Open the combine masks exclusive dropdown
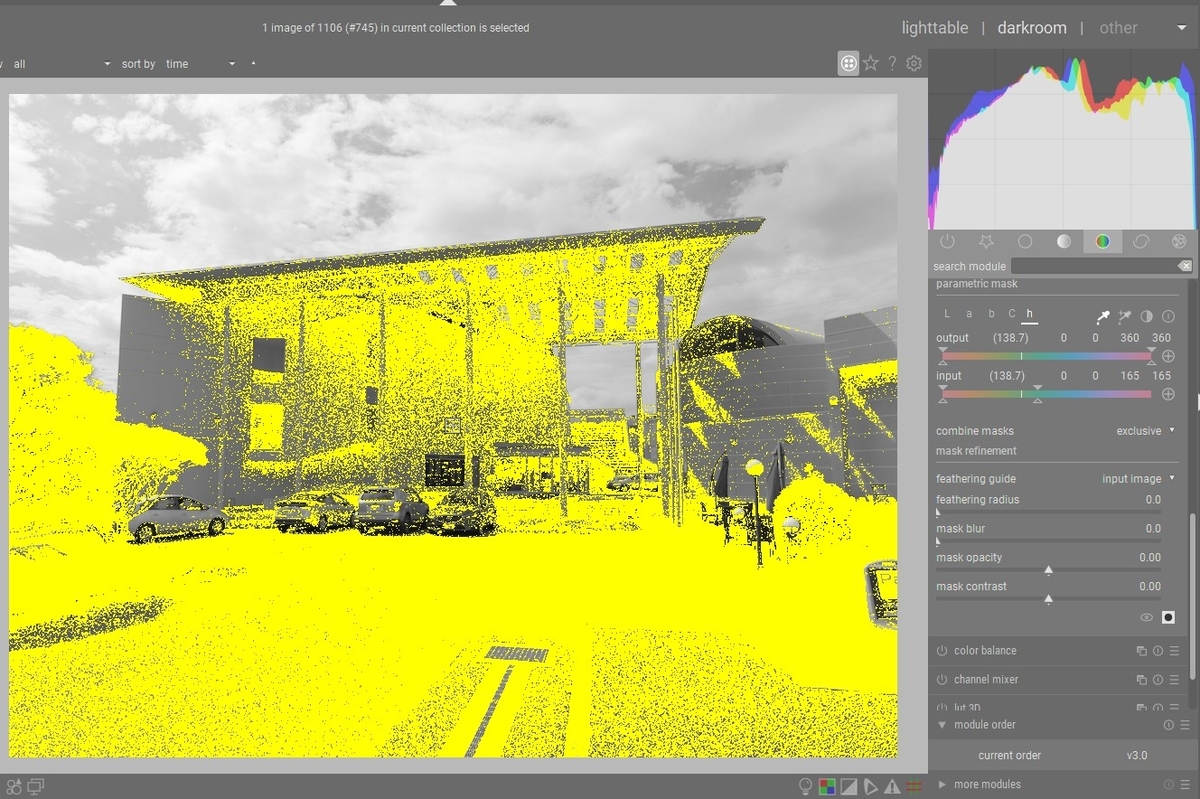 tap(1146, 431)
